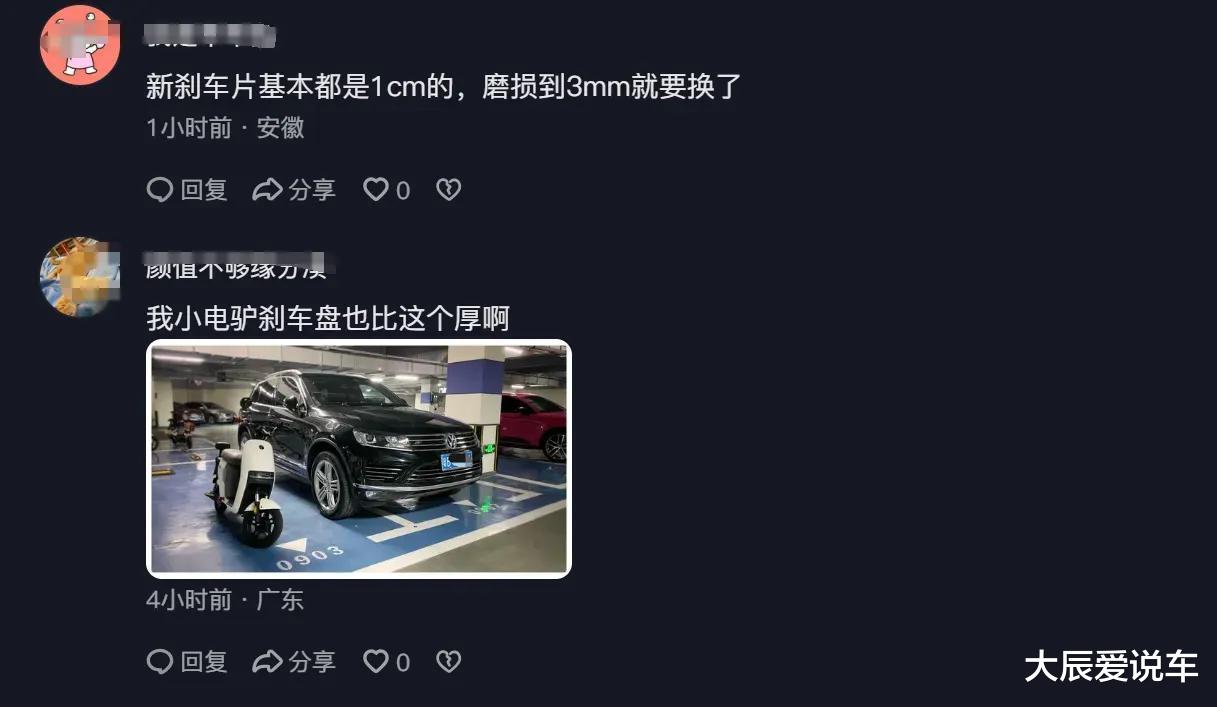The width and height of the screenshot is (1217, 707).
Task: Click the speech bubble icon on first comment
Action: (x=160, y=190)
